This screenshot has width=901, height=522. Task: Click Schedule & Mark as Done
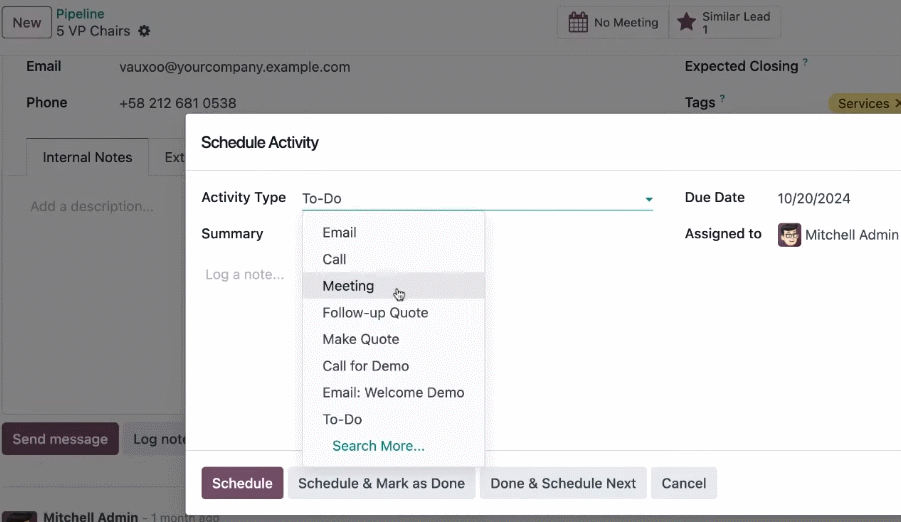[x=381, y=483]
